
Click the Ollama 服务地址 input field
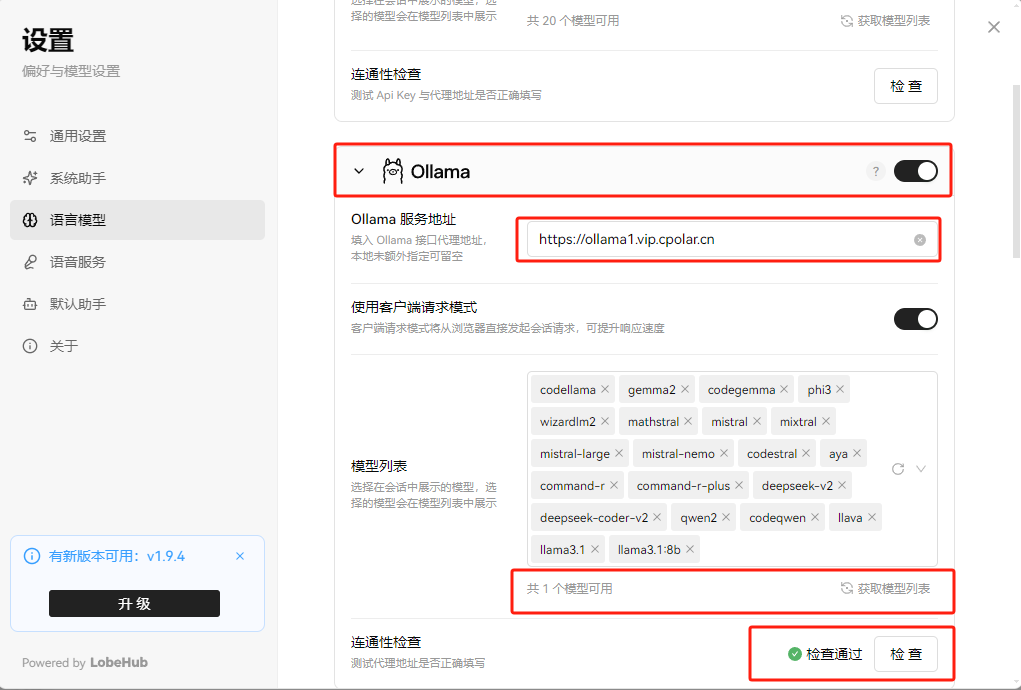coord(732,240)
